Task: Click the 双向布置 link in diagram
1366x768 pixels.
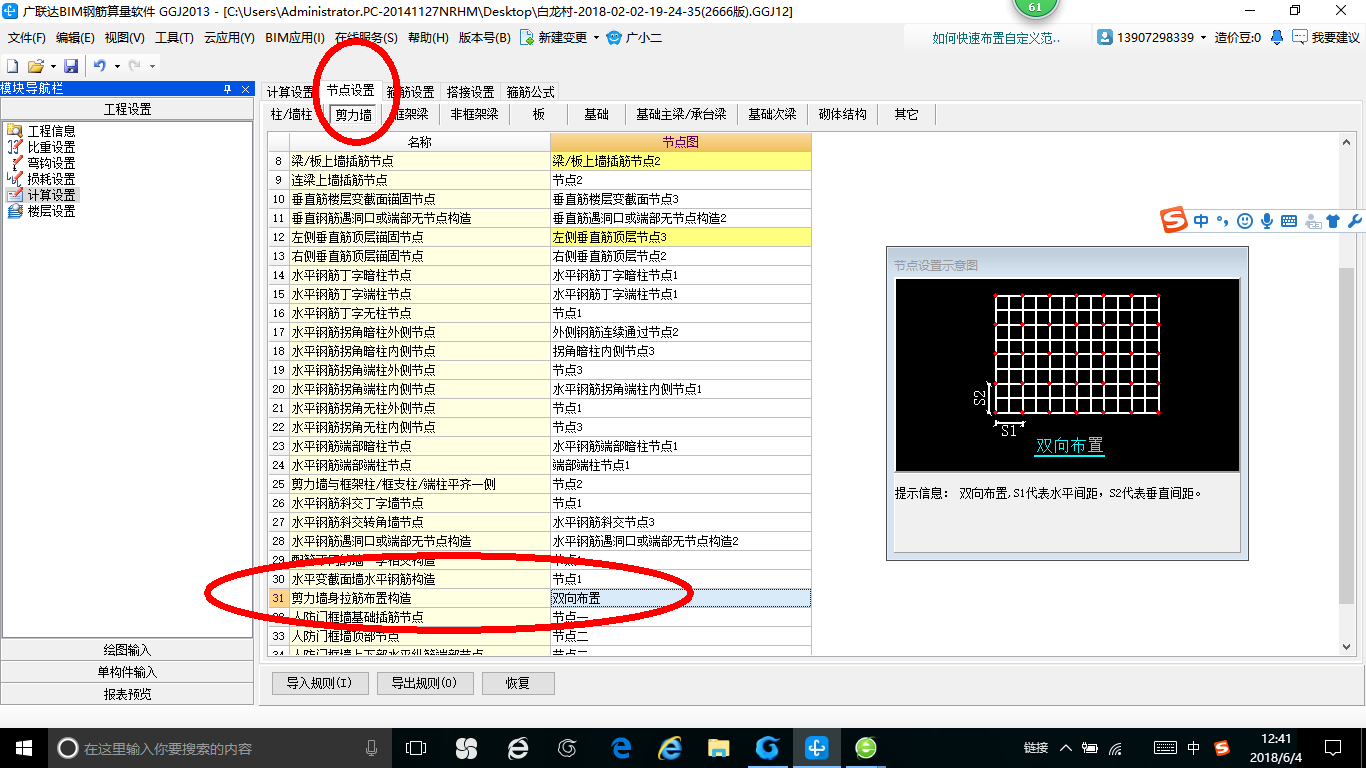Action: pos(1070,446)
